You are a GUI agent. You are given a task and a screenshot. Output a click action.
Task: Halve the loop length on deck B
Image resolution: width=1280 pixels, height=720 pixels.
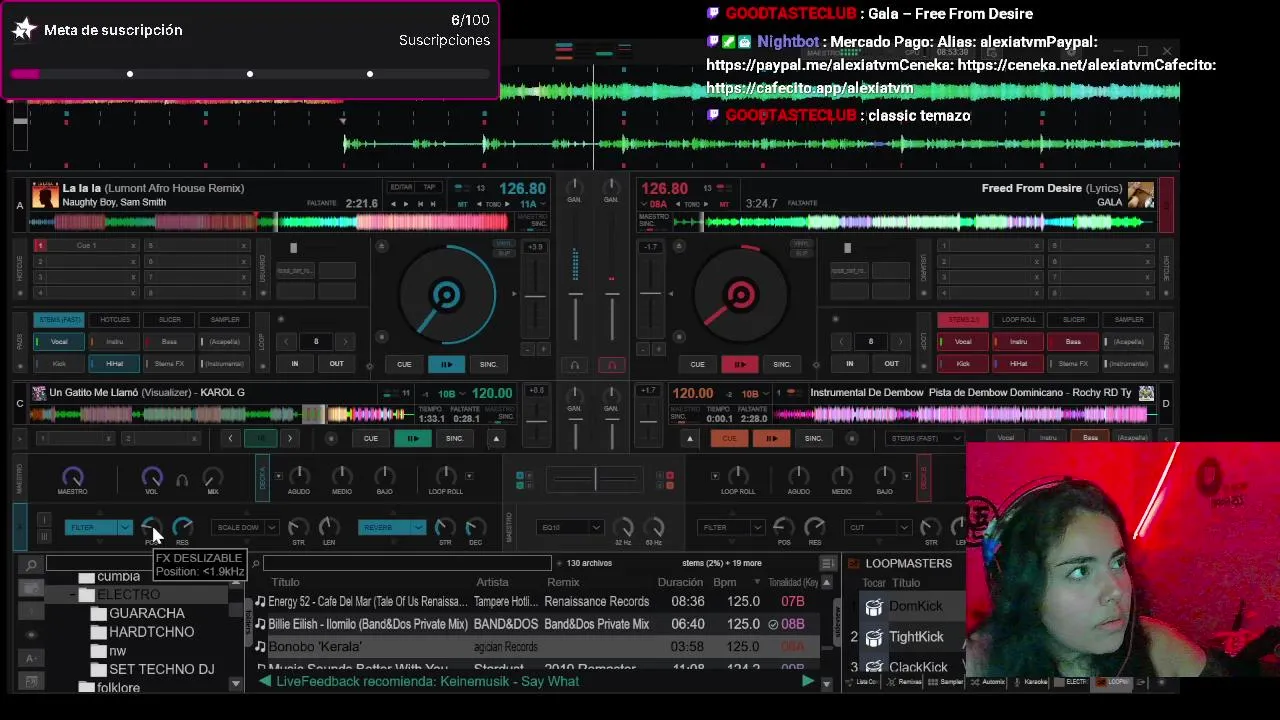841,342
